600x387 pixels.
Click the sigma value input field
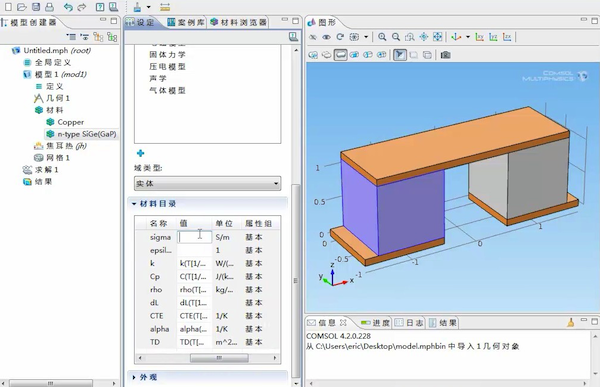click(194, 237)
